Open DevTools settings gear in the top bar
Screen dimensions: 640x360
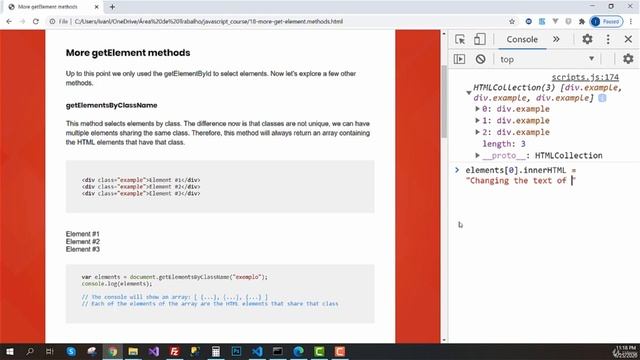click(x=587, y=39)
